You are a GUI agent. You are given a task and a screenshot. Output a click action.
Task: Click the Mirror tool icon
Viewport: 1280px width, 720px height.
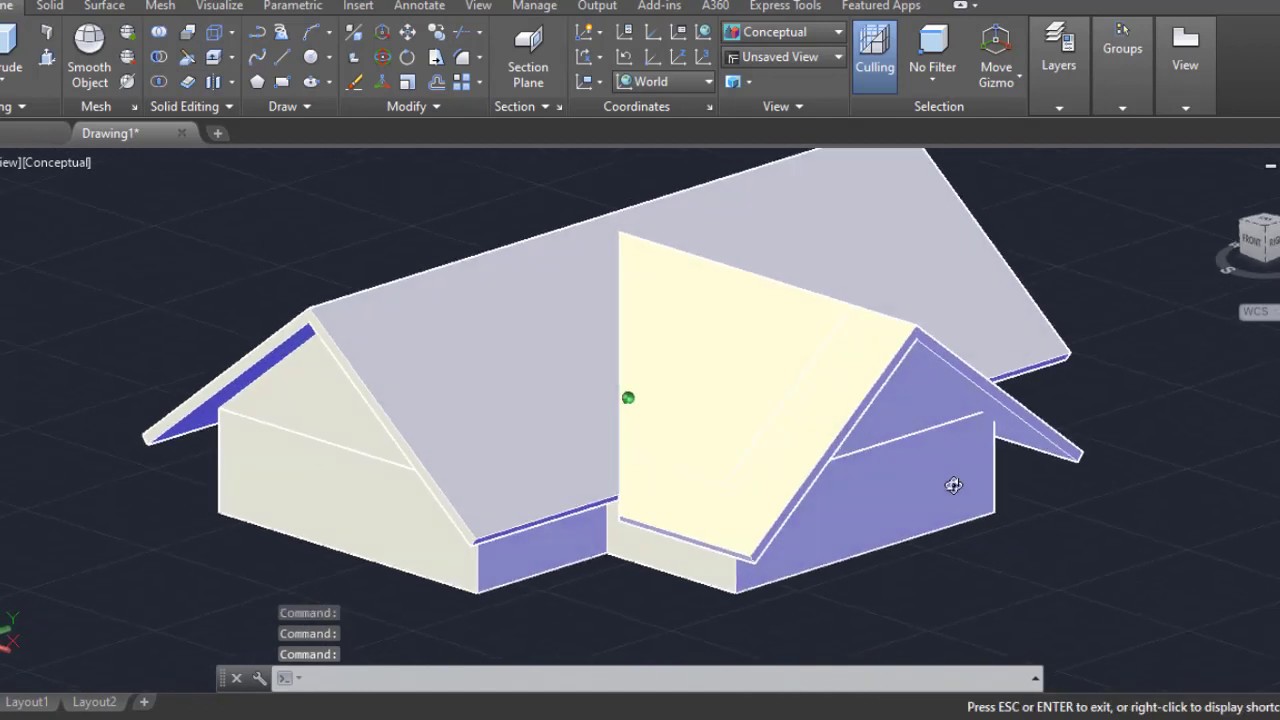pos(355,32)
